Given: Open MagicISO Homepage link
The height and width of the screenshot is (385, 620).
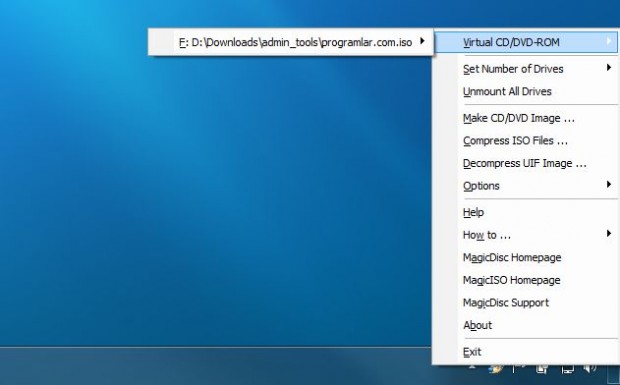Looking at the screenshot, I should click(x=526, y=280).
